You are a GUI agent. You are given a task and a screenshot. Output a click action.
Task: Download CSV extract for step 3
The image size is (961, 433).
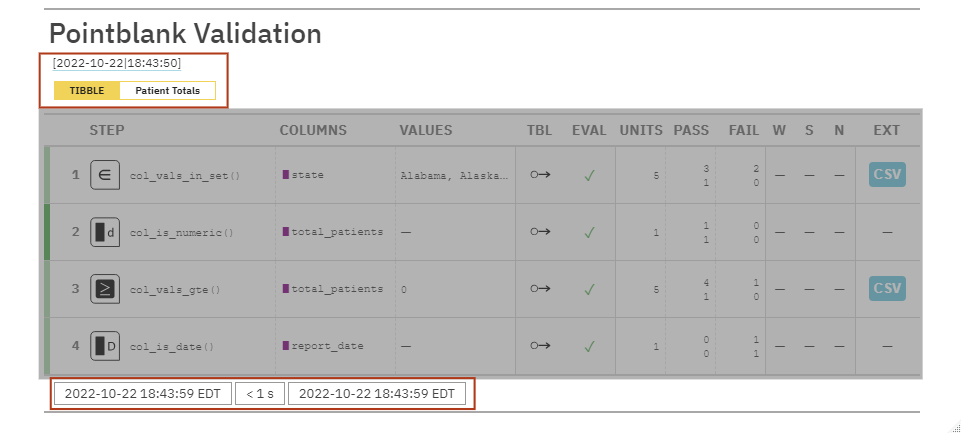887,289
